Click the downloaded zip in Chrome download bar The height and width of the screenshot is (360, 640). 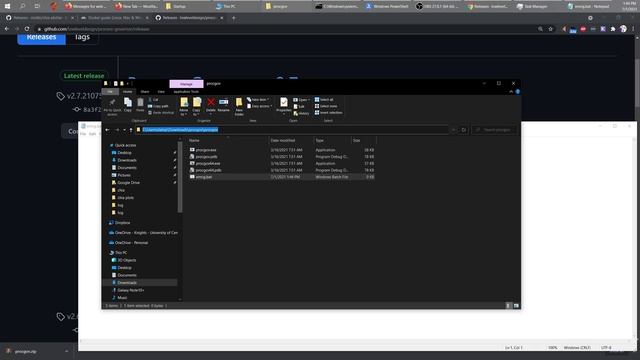25,351
